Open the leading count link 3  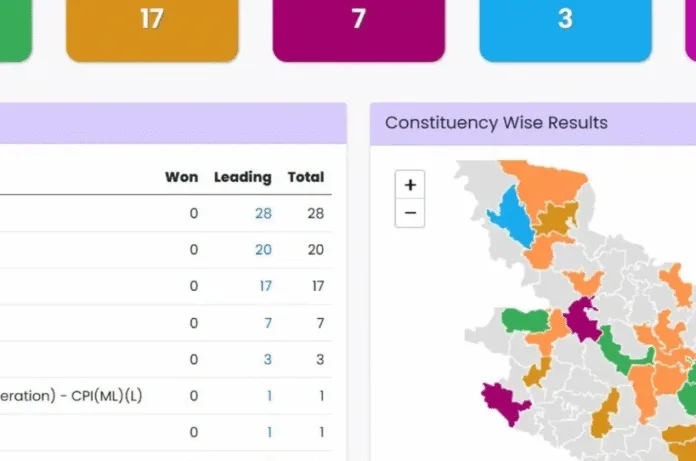pos(267,359)
